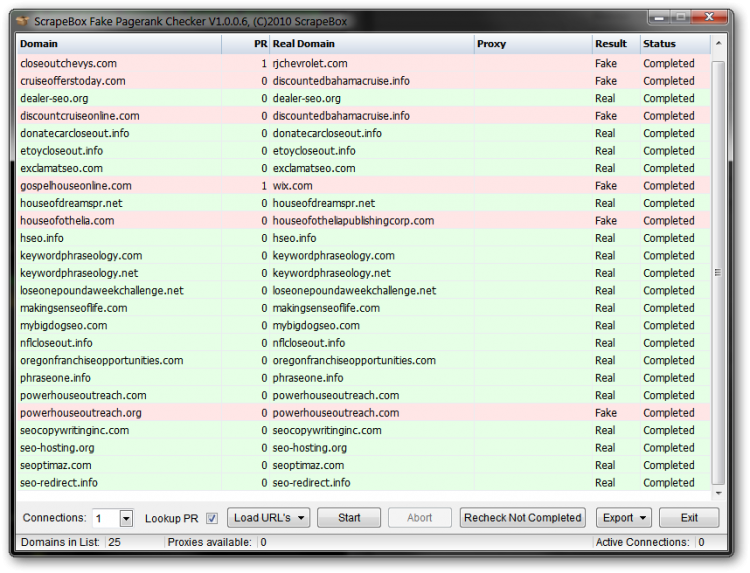Sort by the PR column header
Viewport: 750px width, 573px height.
click(245, 44)
